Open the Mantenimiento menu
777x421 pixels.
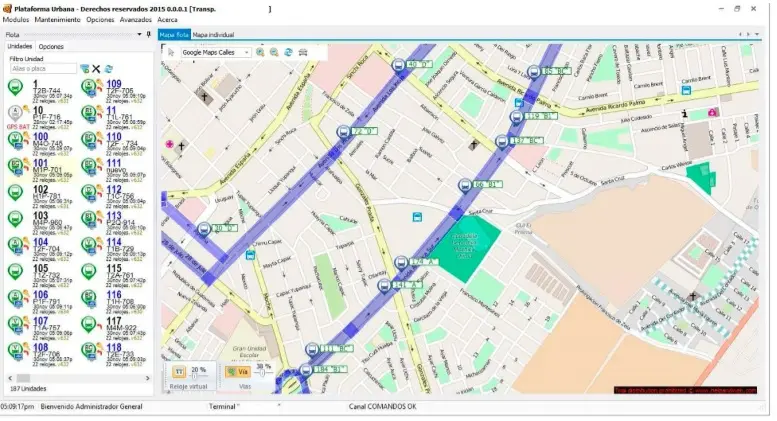[57, 20]
